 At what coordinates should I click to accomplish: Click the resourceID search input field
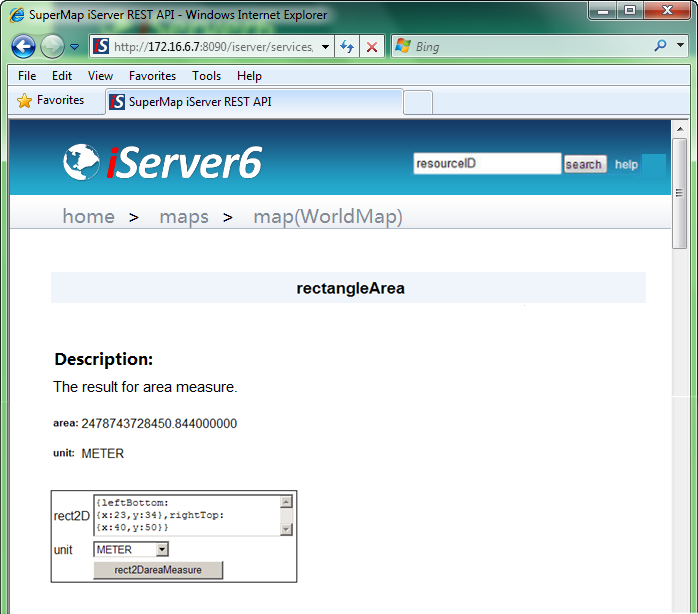pos(487,164)
